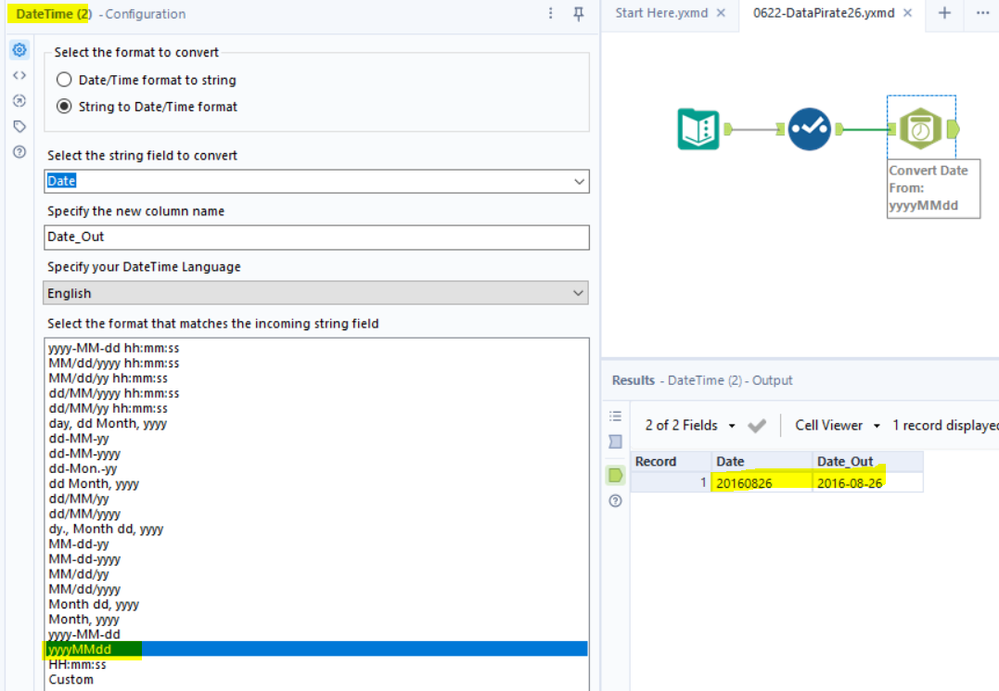Select the highlighted yyyyMMdd format
The height and width of the screenshot is (691, 999).
tap(317, 649)
